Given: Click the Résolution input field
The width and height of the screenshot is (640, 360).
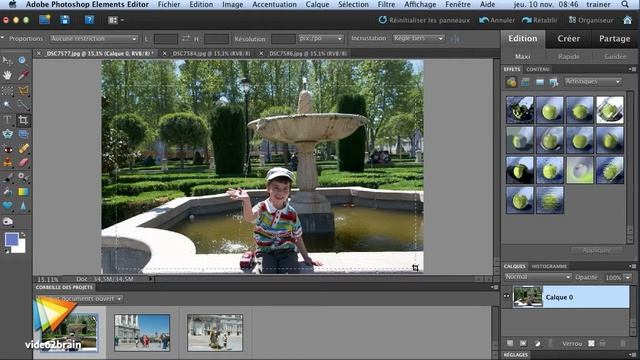Looking at the screenshot, I should click(x=283, y=39).
